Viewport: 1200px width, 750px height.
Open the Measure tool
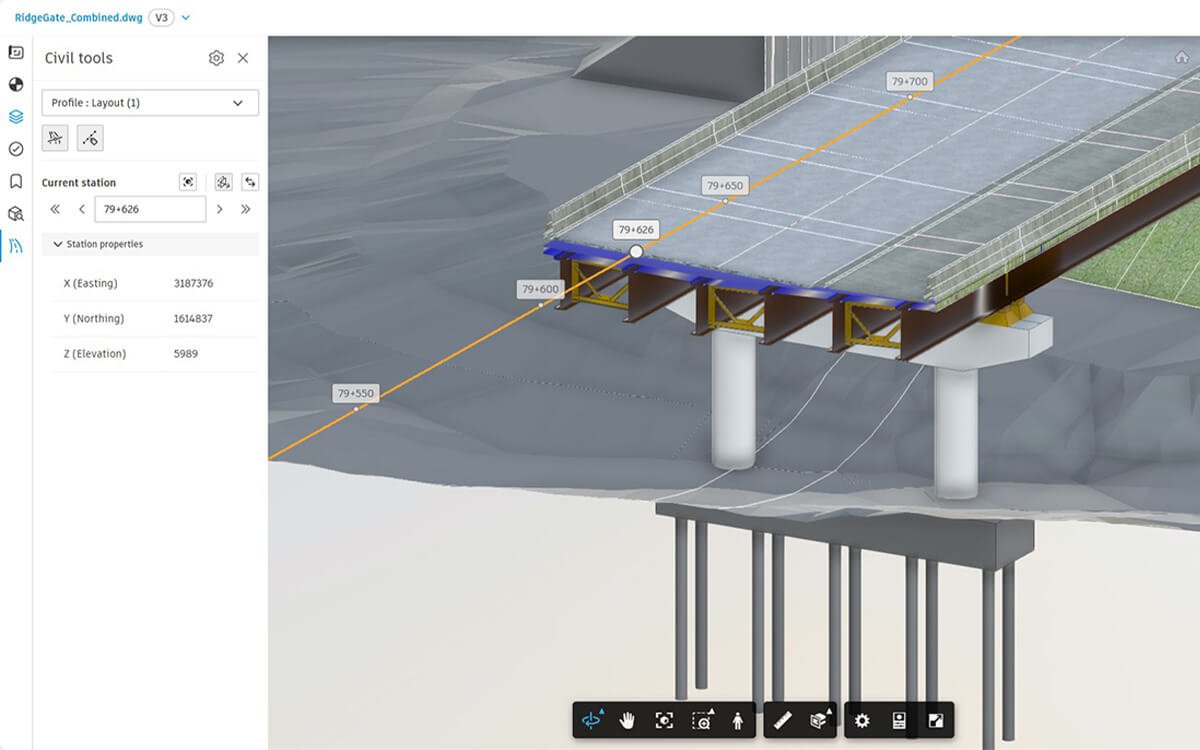[781, 719]
